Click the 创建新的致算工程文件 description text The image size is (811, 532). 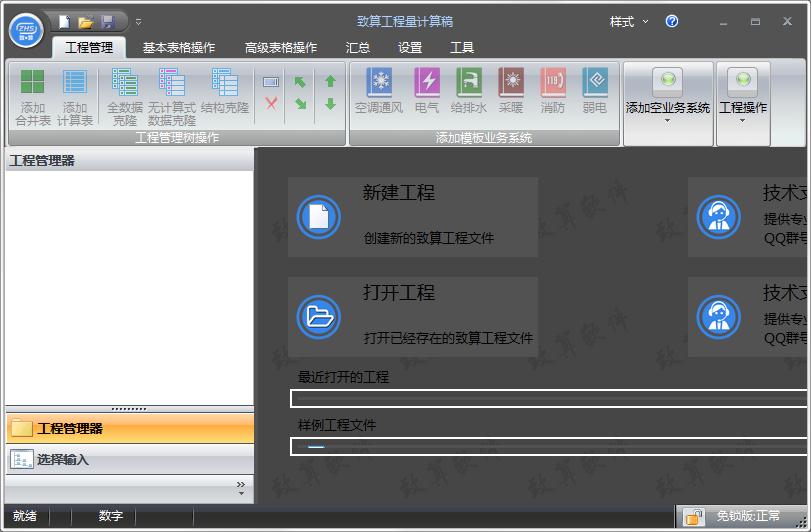point(428,238)
